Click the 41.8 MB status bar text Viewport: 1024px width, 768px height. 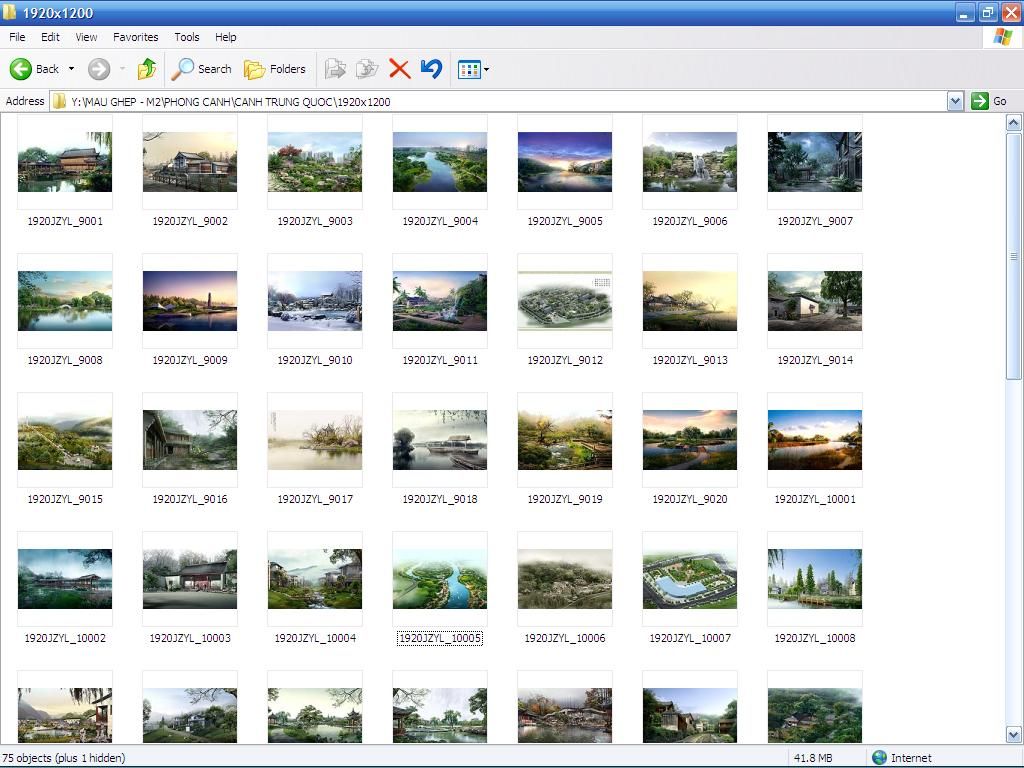point(813,758)
